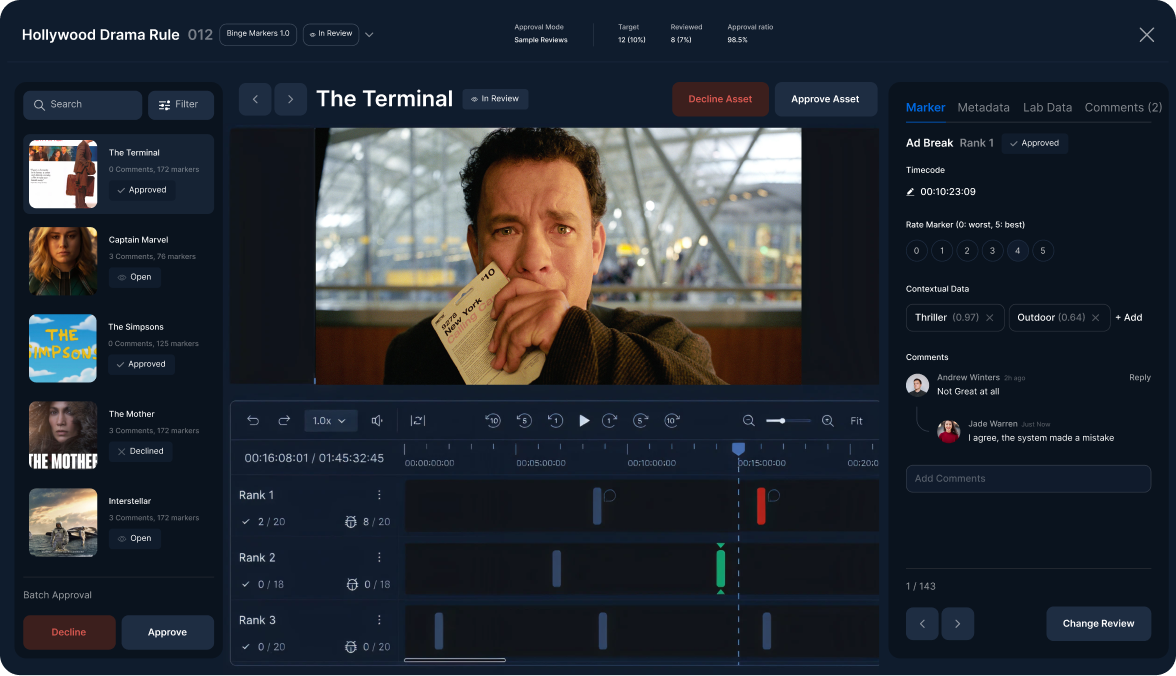Open the Rank 2 three-dot menu

[x=379, y=557]
